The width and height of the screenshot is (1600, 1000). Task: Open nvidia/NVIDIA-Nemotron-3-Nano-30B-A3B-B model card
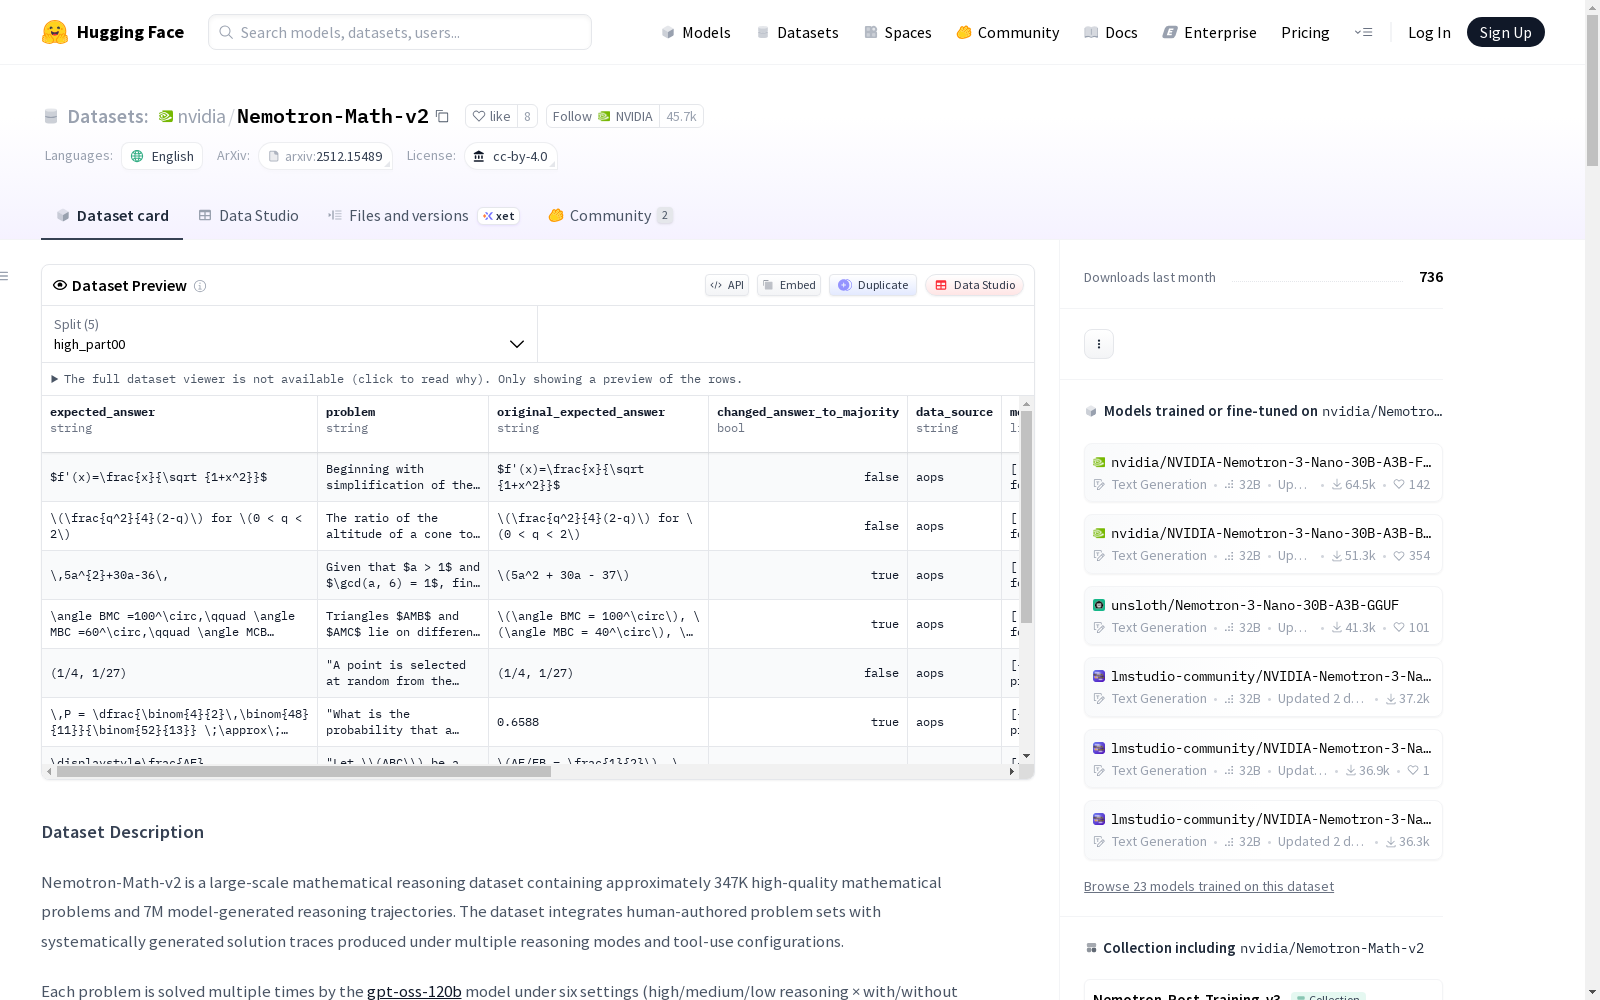[x=1263, y=544]
